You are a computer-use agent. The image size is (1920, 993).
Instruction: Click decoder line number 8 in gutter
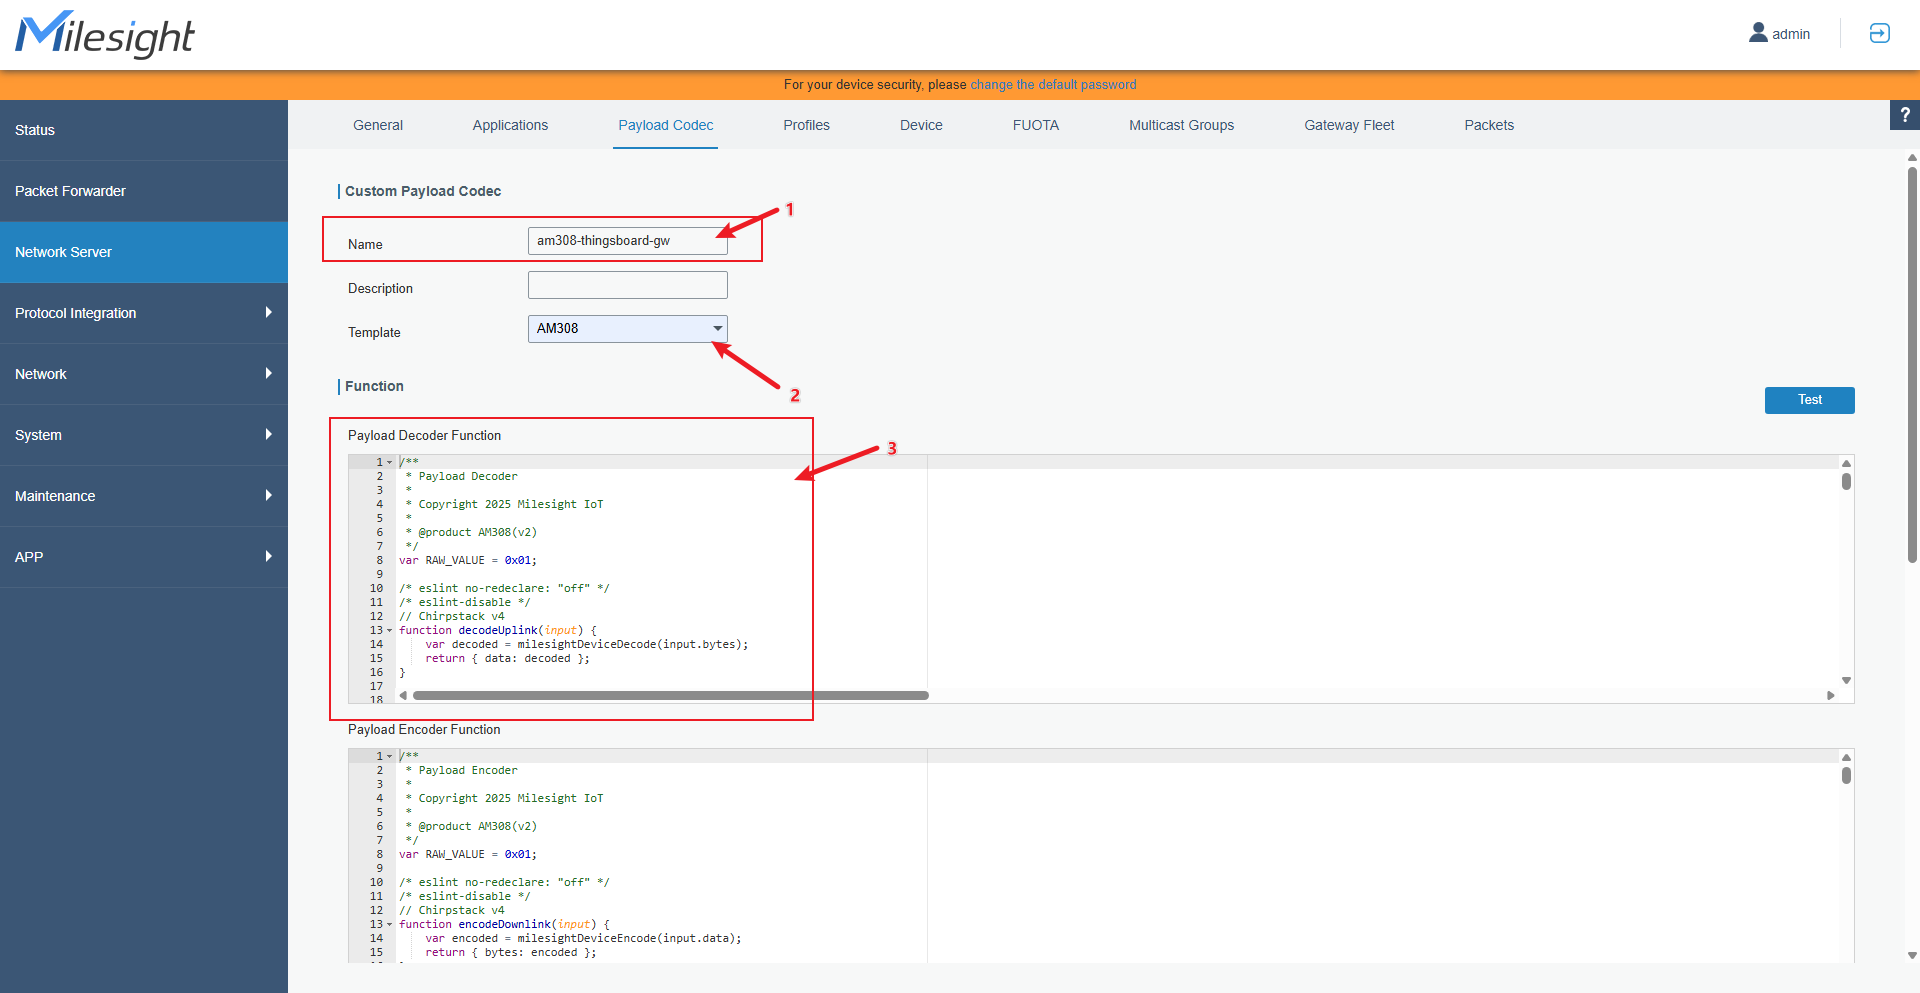(x=379, y=560)
